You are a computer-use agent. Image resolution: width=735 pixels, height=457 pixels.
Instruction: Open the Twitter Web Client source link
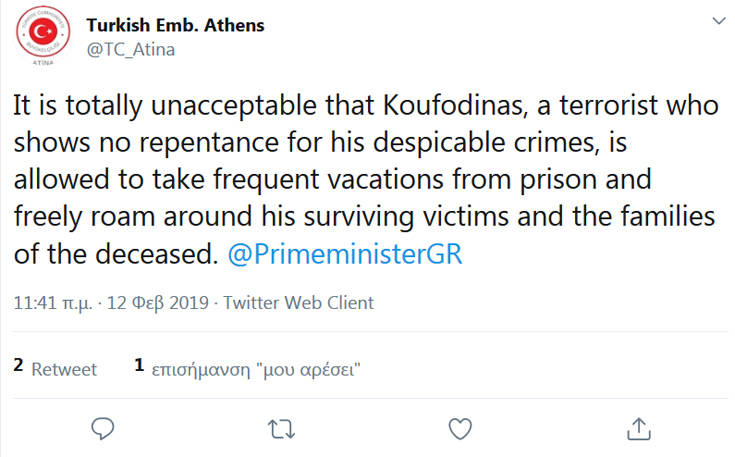299,302
